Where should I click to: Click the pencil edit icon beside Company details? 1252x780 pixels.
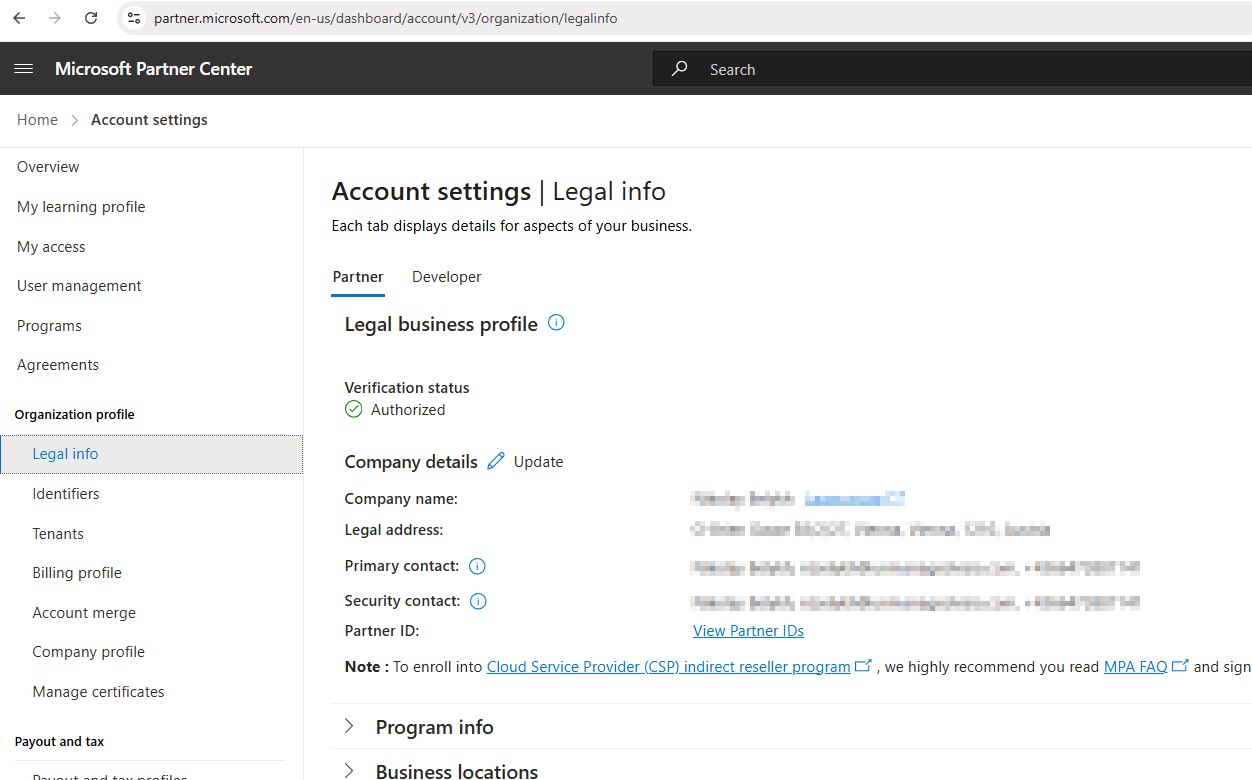[x=496, y=461]
